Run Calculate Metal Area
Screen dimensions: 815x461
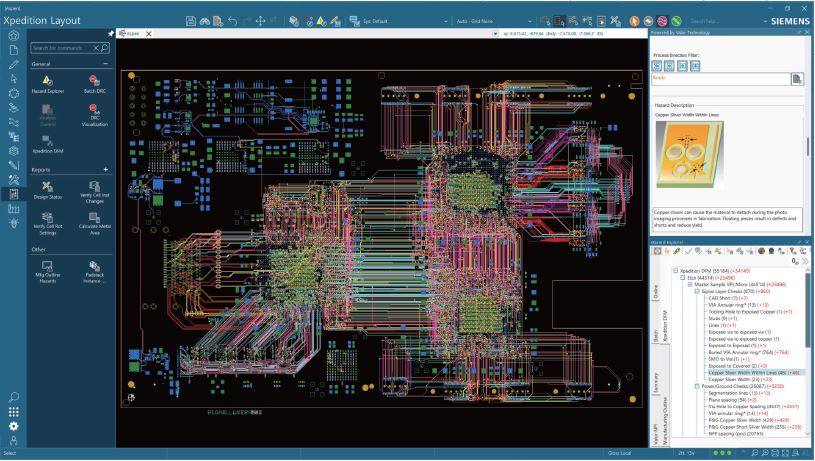[x=94, y=223]
